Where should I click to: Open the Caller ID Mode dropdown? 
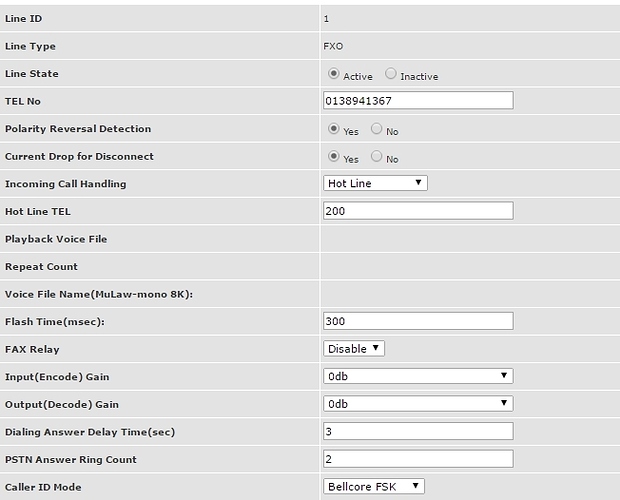374,487
